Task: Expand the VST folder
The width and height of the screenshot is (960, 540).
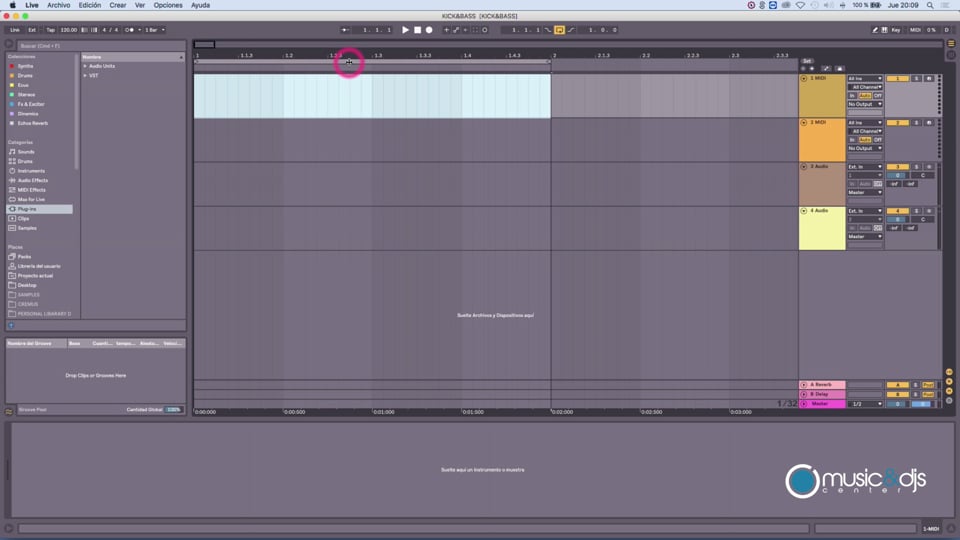Action: 85,75
